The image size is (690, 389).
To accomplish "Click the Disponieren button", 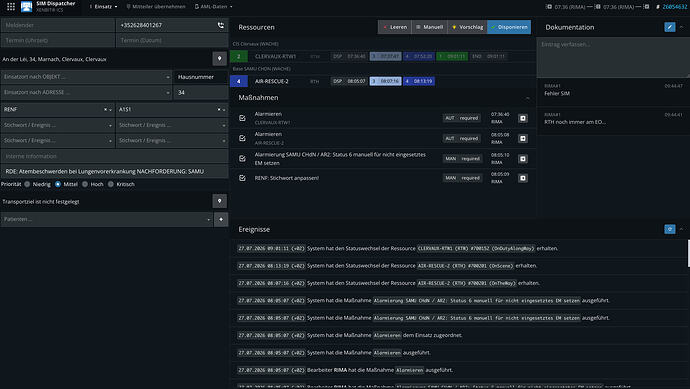I will tap(509, 27).
